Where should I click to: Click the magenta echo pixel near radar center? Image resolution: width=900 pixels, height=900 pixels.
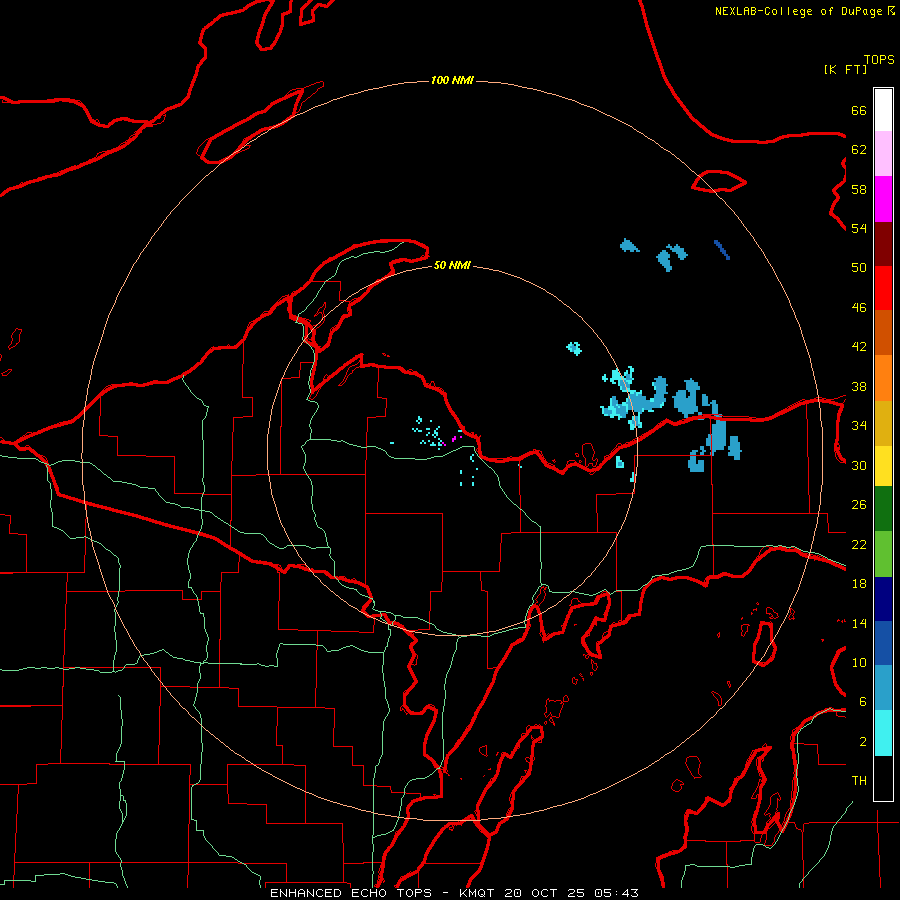tap(453, 439)
